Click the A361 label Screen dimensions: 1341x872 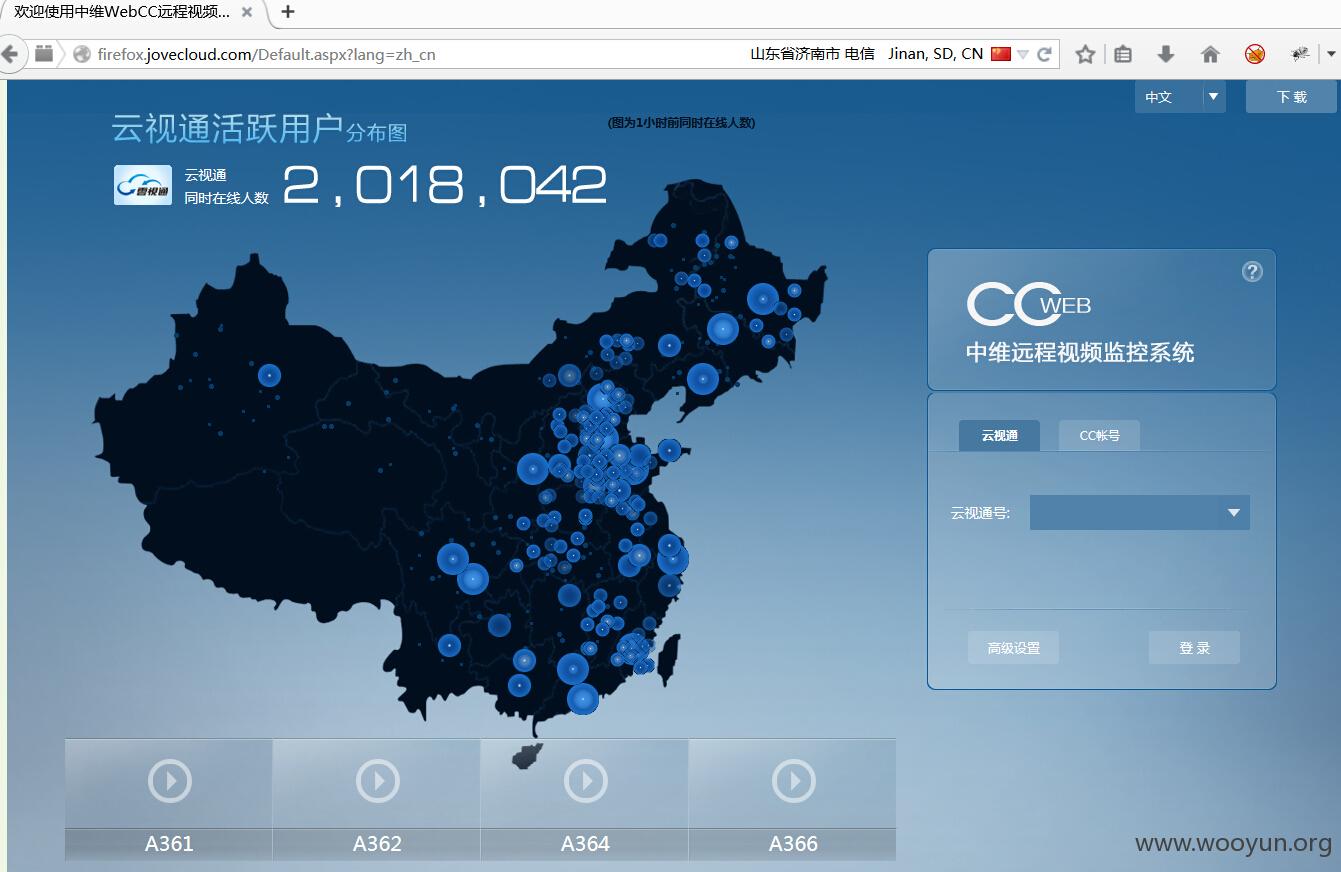click(169, 844)
